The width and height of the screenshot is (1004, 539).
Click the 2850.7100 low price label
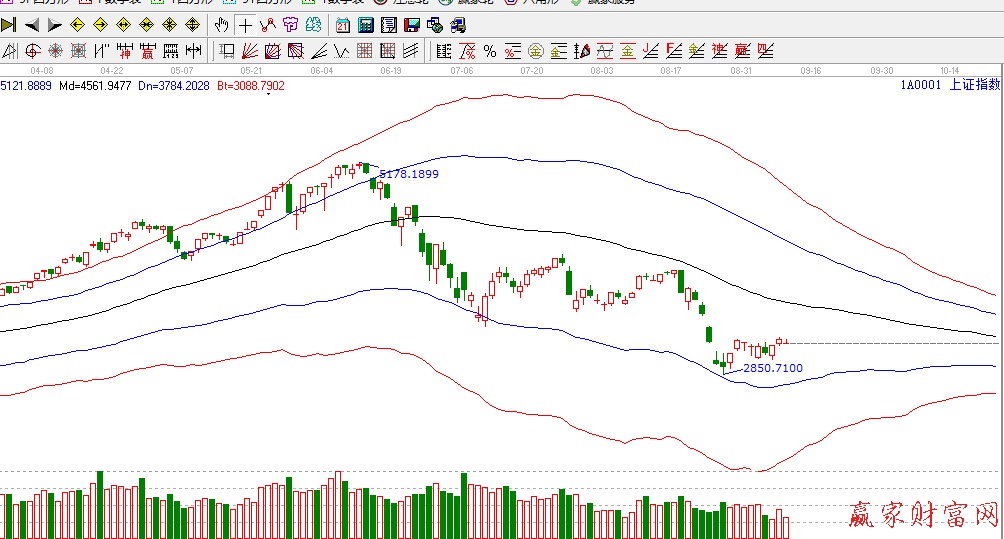772,368
